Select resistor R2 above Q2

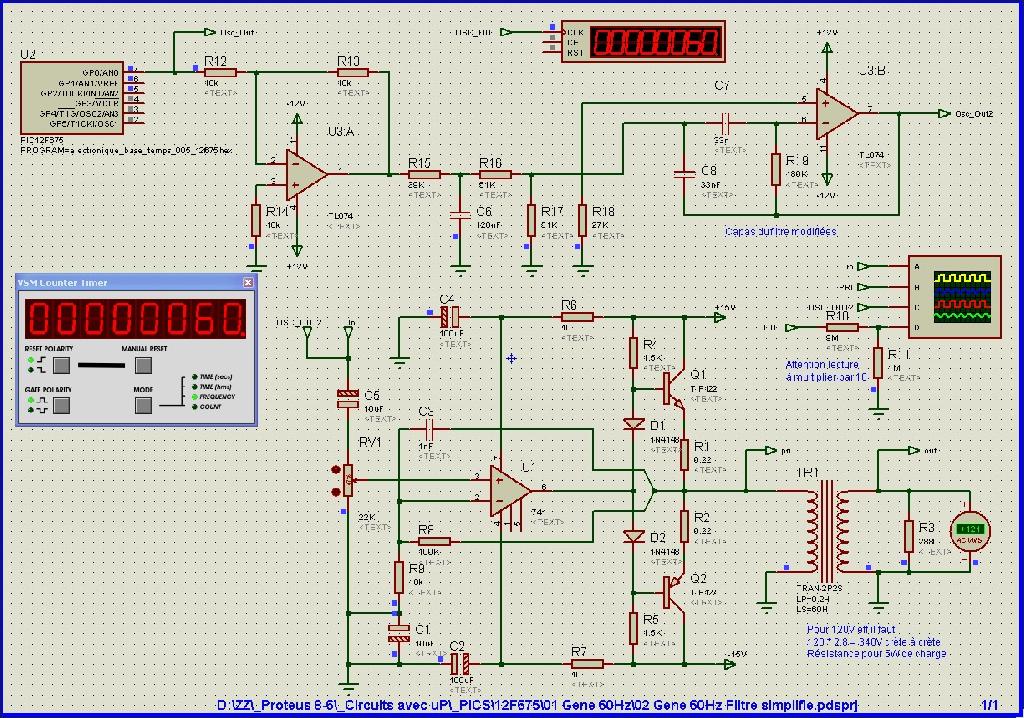click(684, 527)
